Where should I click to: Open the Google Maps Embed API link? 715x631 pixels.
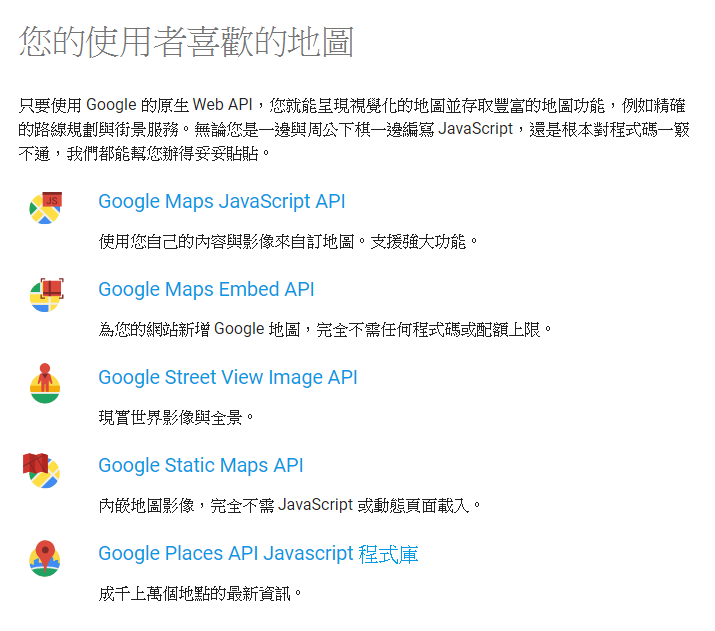point(206,290)
